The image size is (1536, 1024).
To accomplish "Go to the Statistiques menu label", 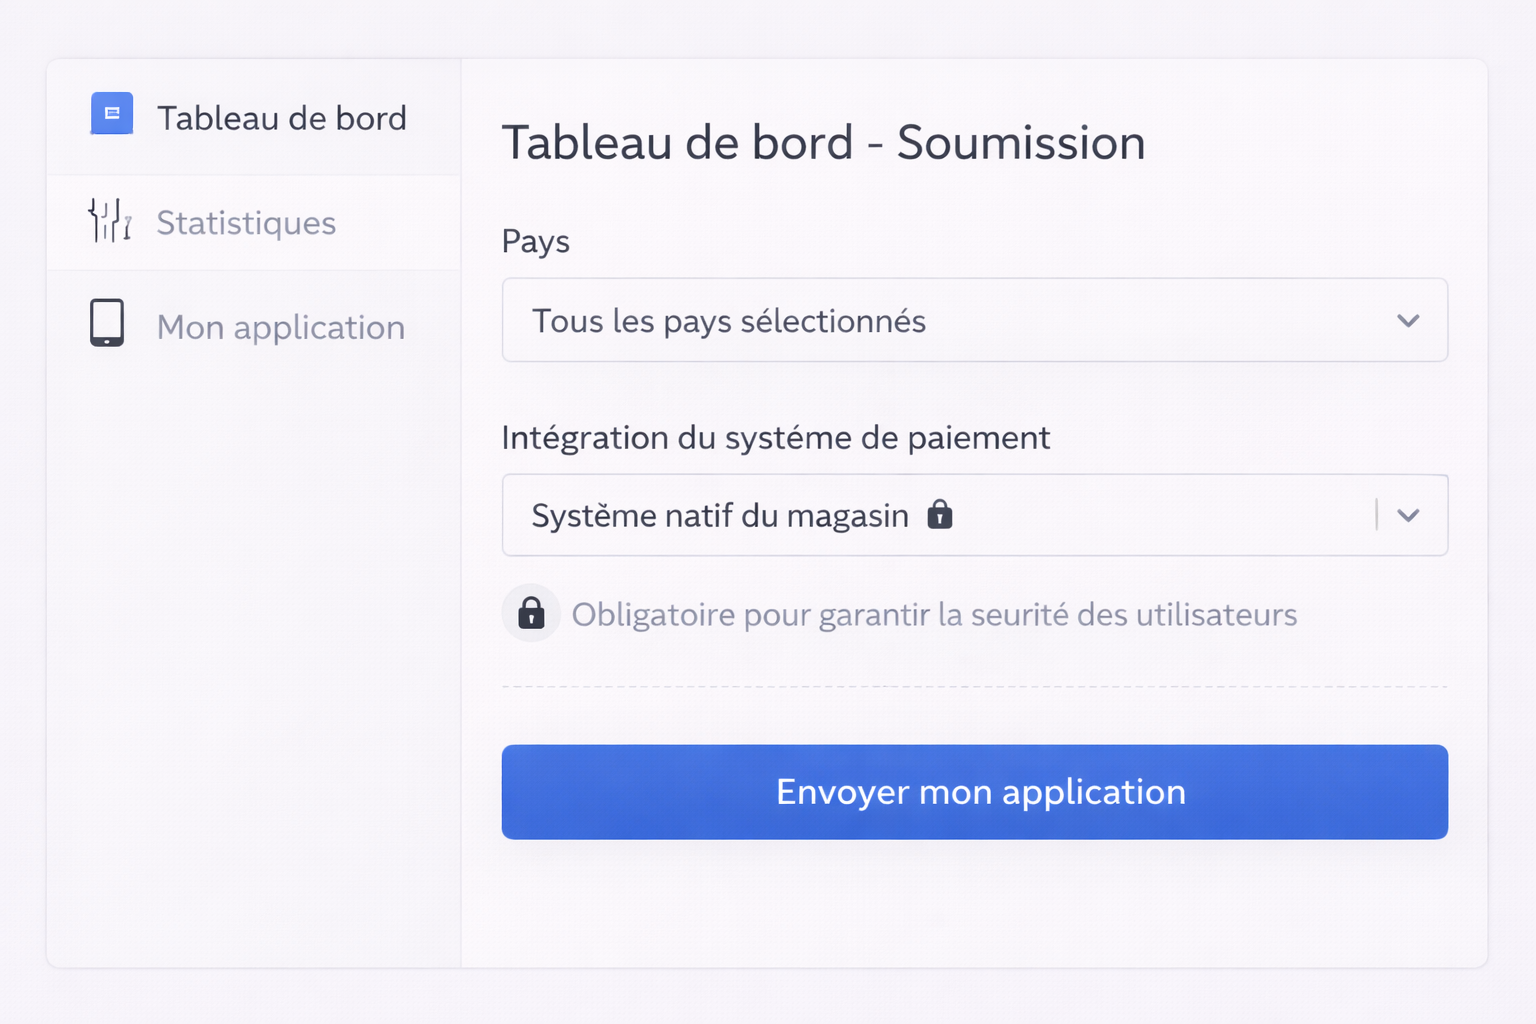I will point(246,223).
